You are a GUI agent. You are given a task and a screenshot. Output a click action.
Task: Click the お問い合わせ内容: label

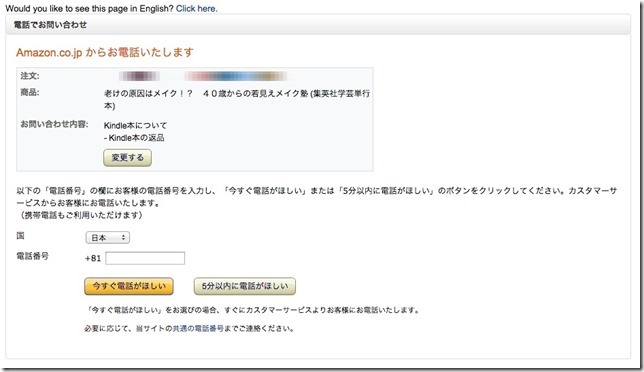point(54,124)
